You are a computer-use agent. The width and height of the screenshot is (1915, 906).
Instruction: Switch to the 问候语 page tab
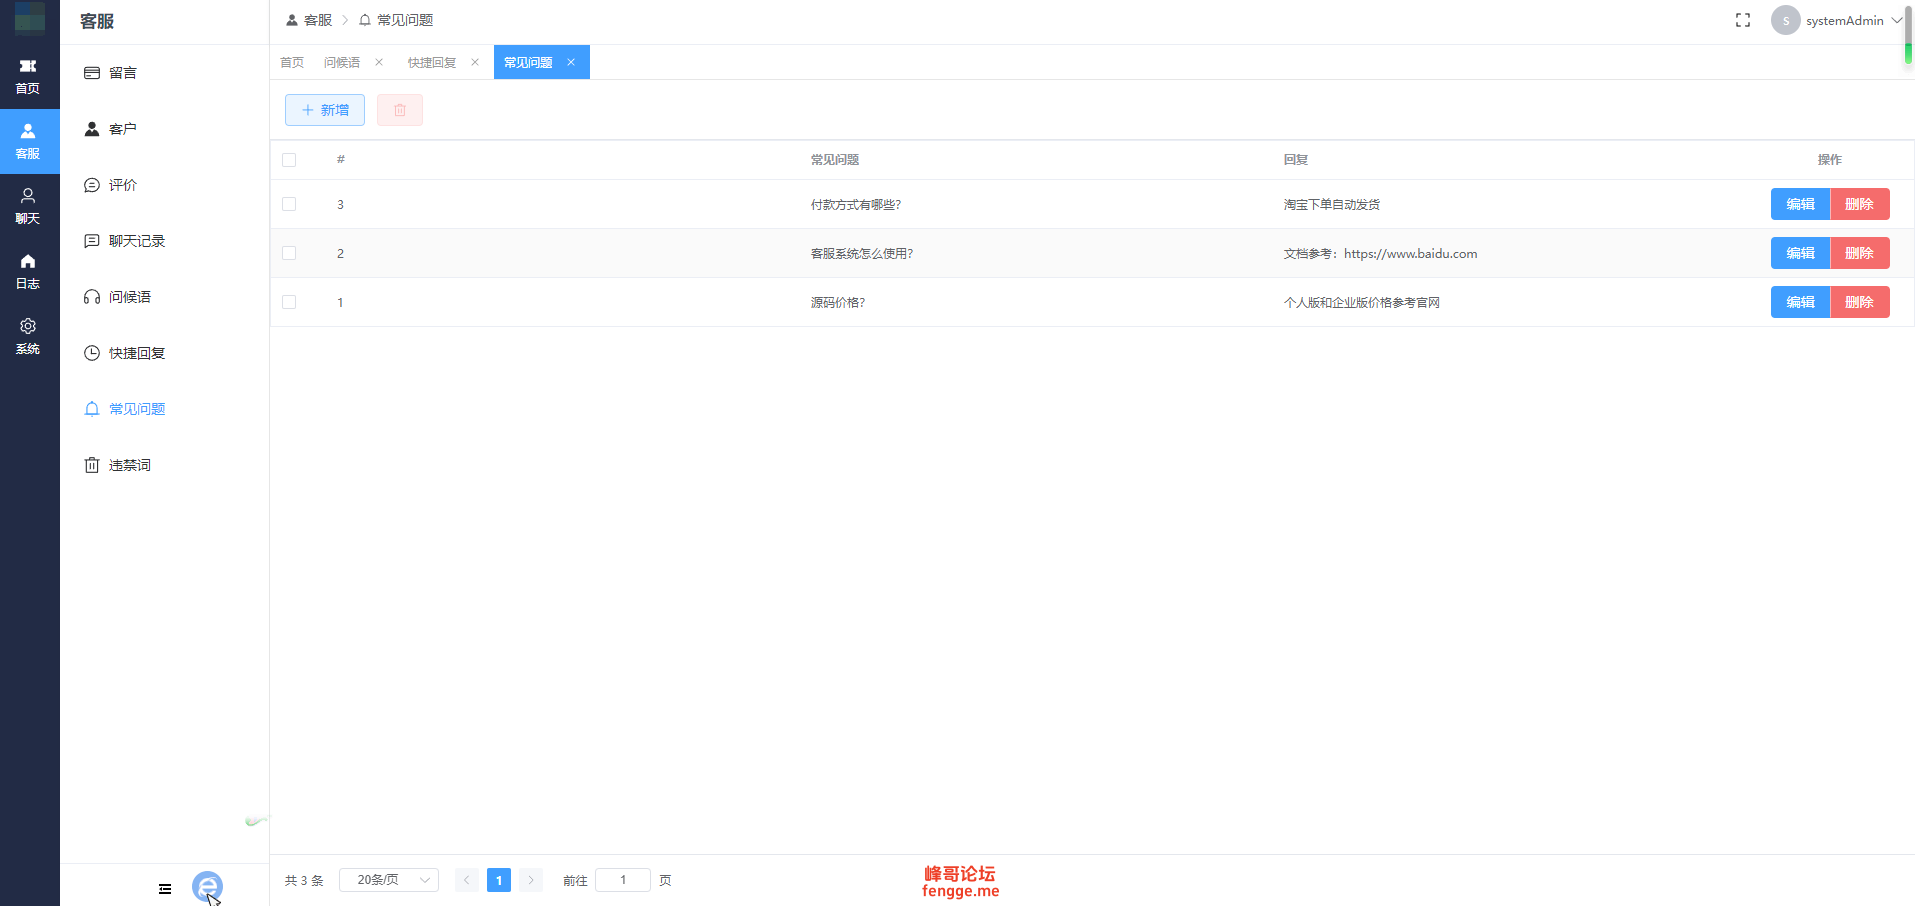(342, 62)
